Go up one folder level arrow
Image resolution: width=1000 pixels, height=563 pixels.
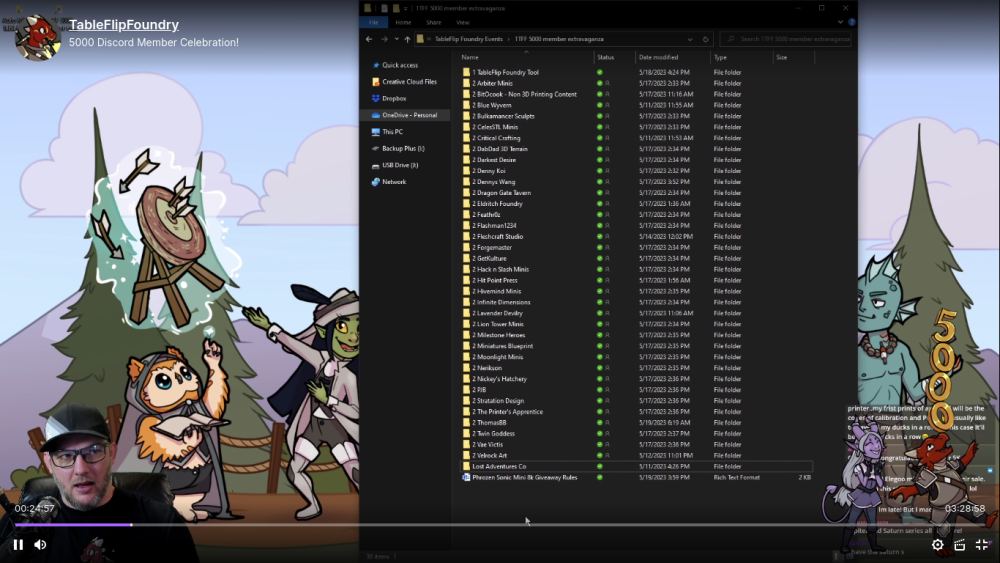coord(408,39)
